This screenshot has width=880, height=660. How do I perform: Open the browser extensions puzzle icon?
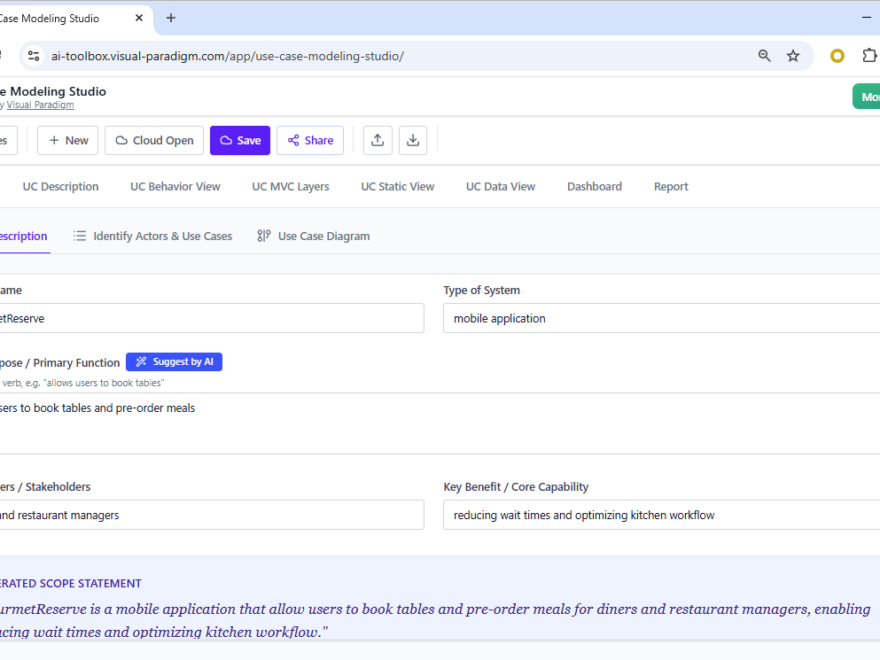tap(869, 56)
